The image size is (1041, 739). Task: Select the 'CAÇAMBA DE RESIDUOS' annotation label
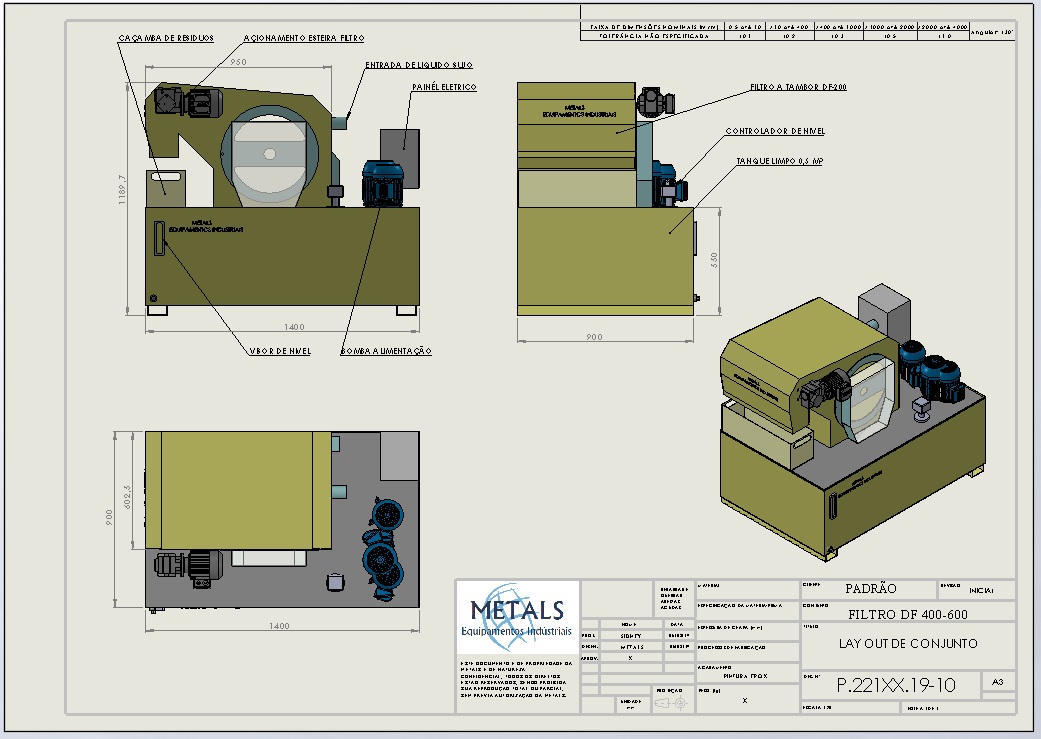pos(166,39)
